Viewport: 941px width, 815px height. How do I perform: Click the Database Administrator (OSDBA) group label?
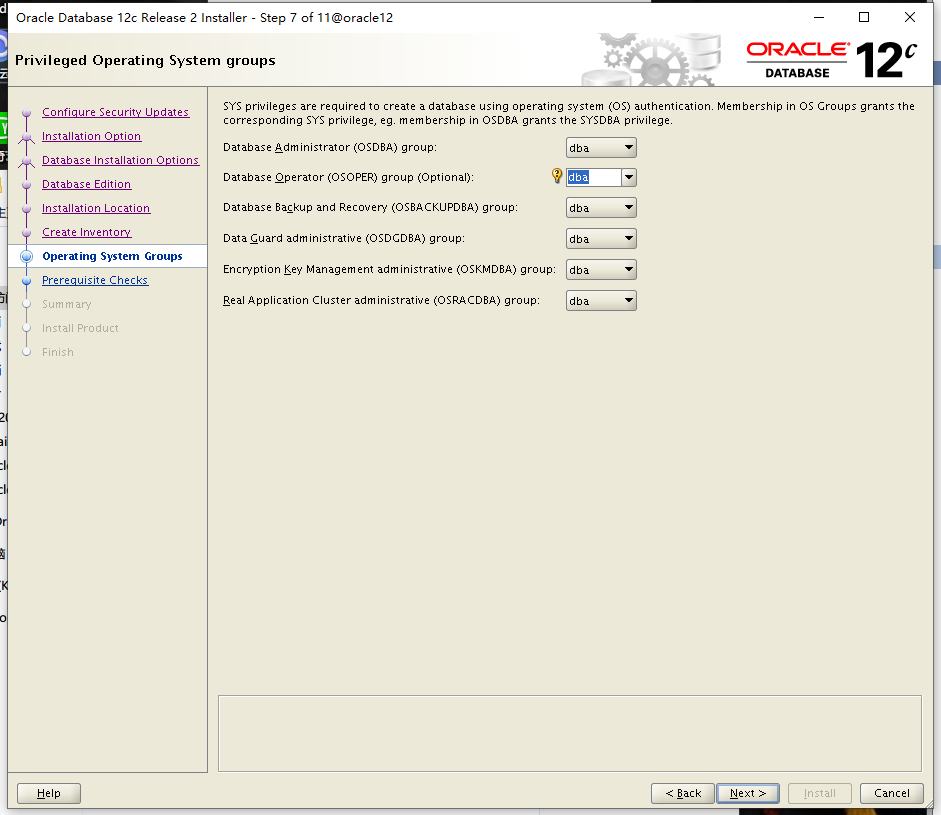click(x=330, y=147)
